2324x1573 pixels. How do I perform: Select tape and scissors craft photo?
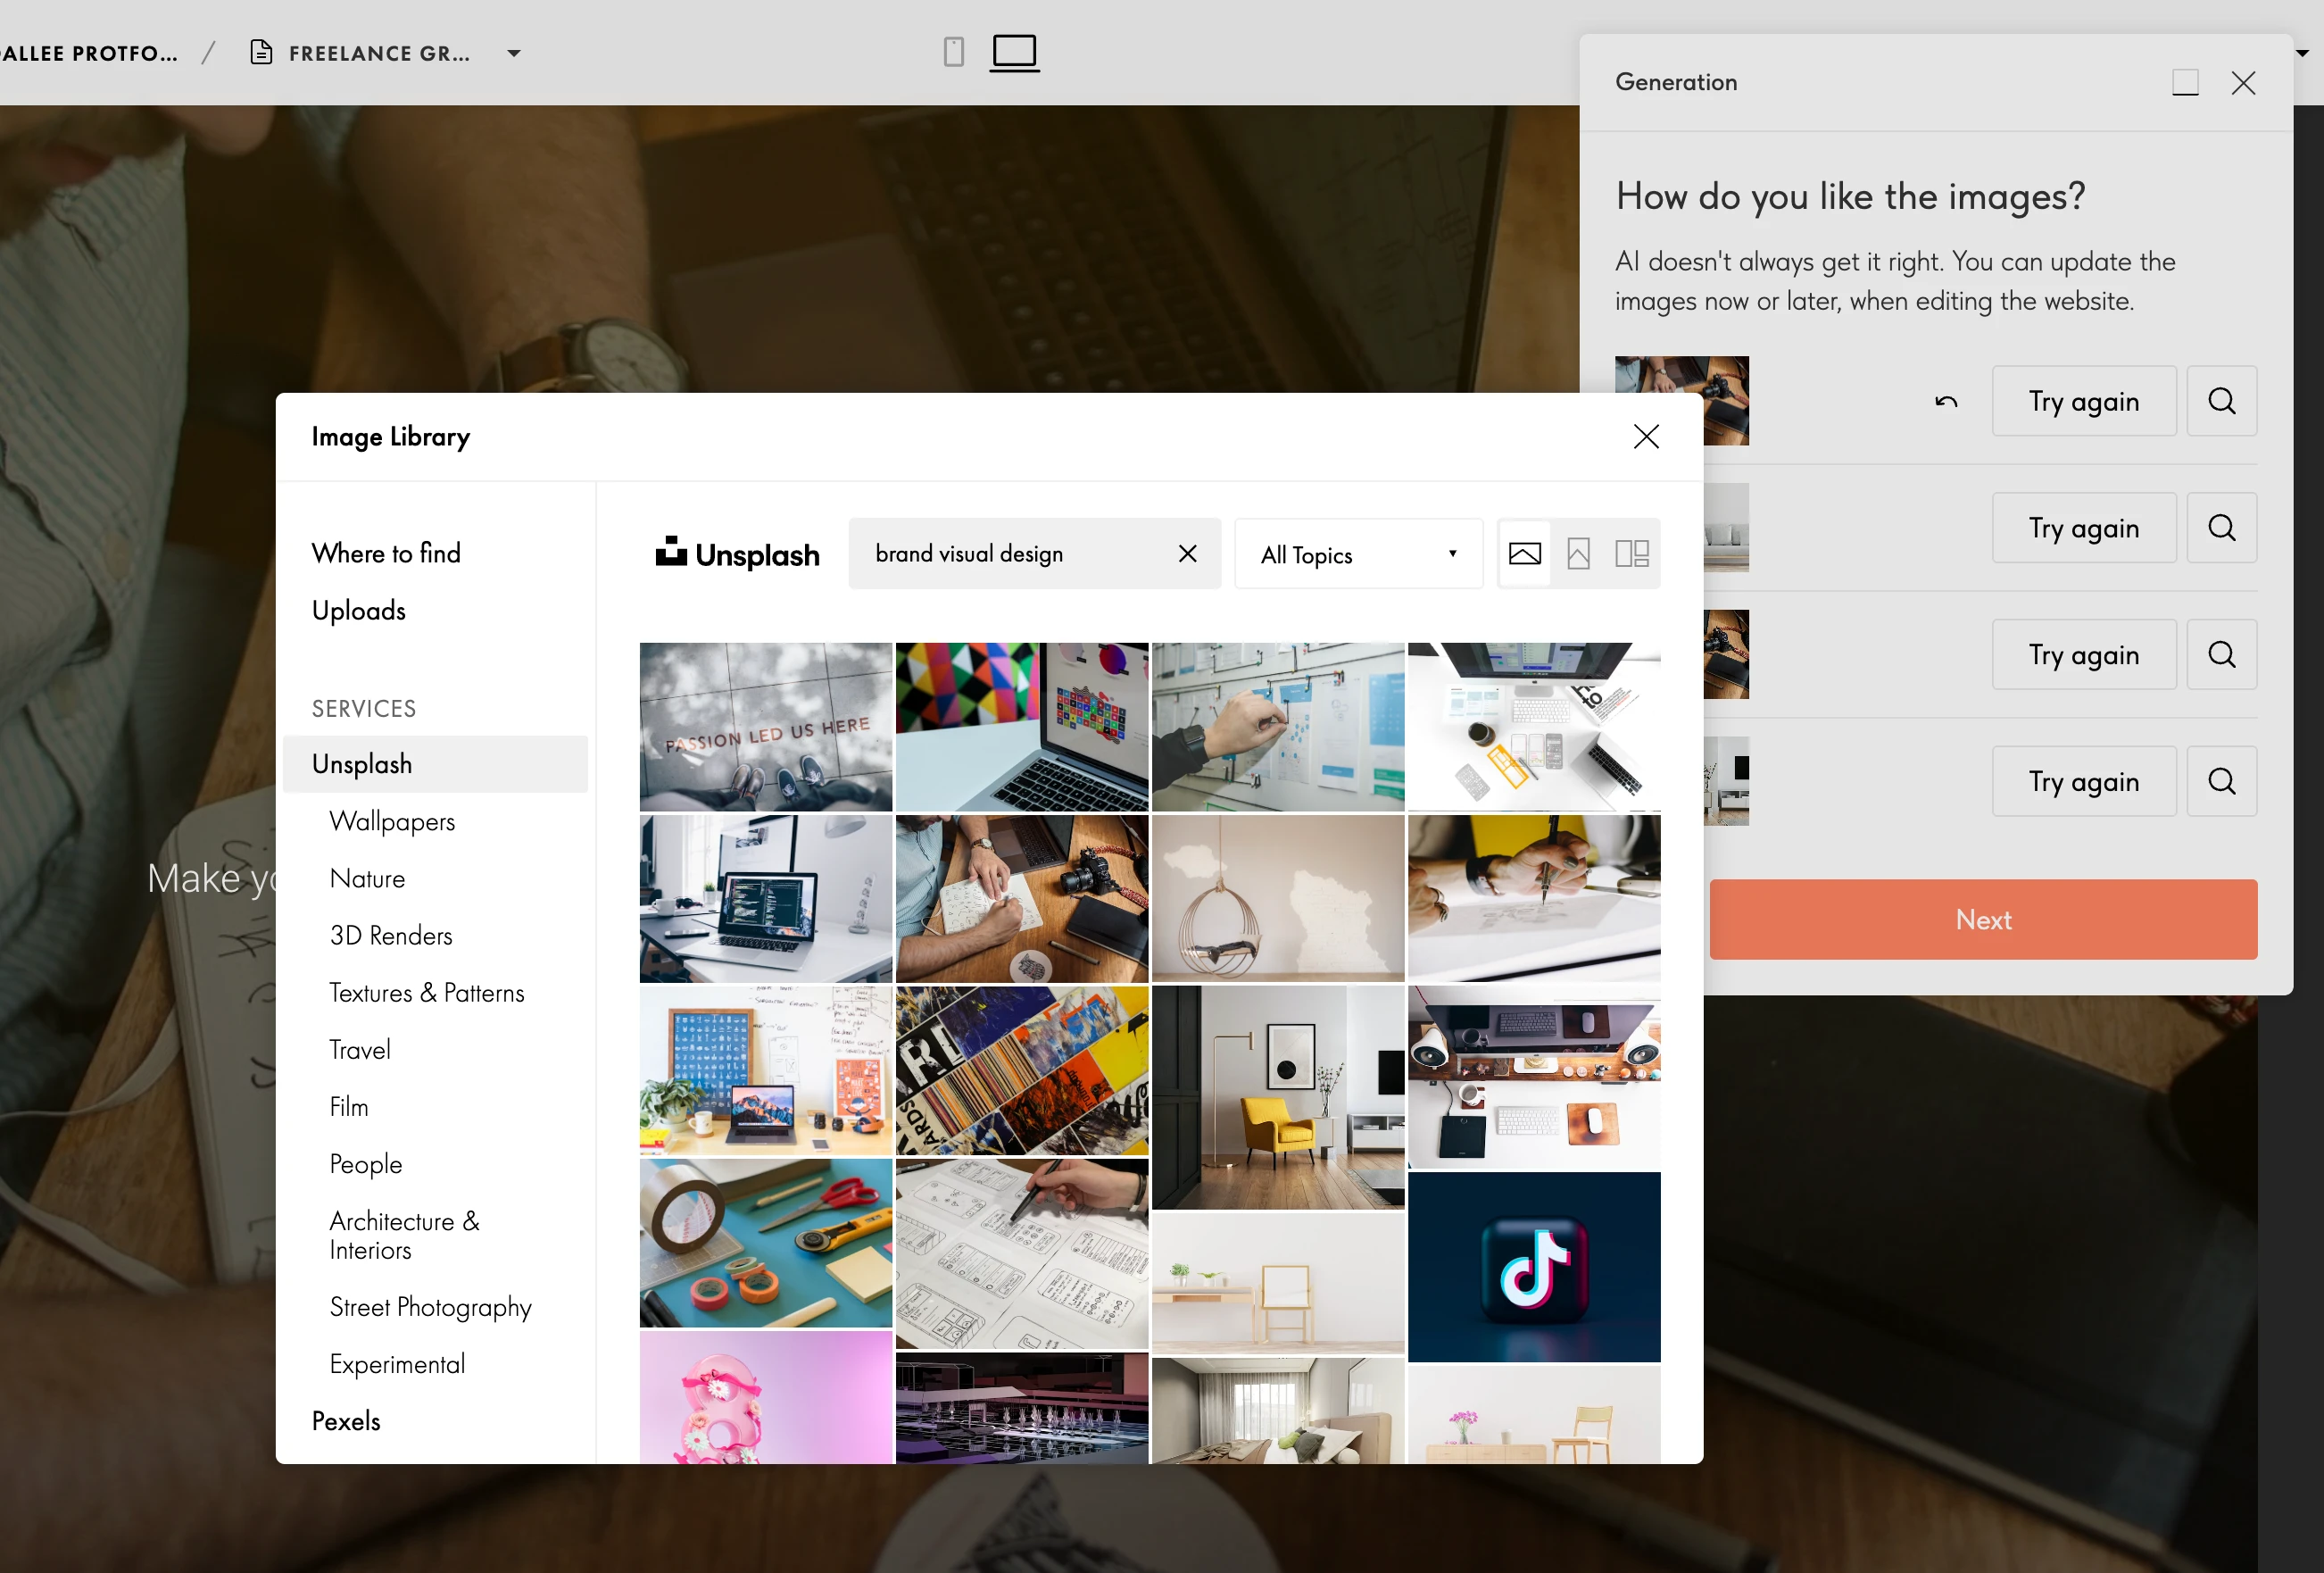click(766, 1244)
